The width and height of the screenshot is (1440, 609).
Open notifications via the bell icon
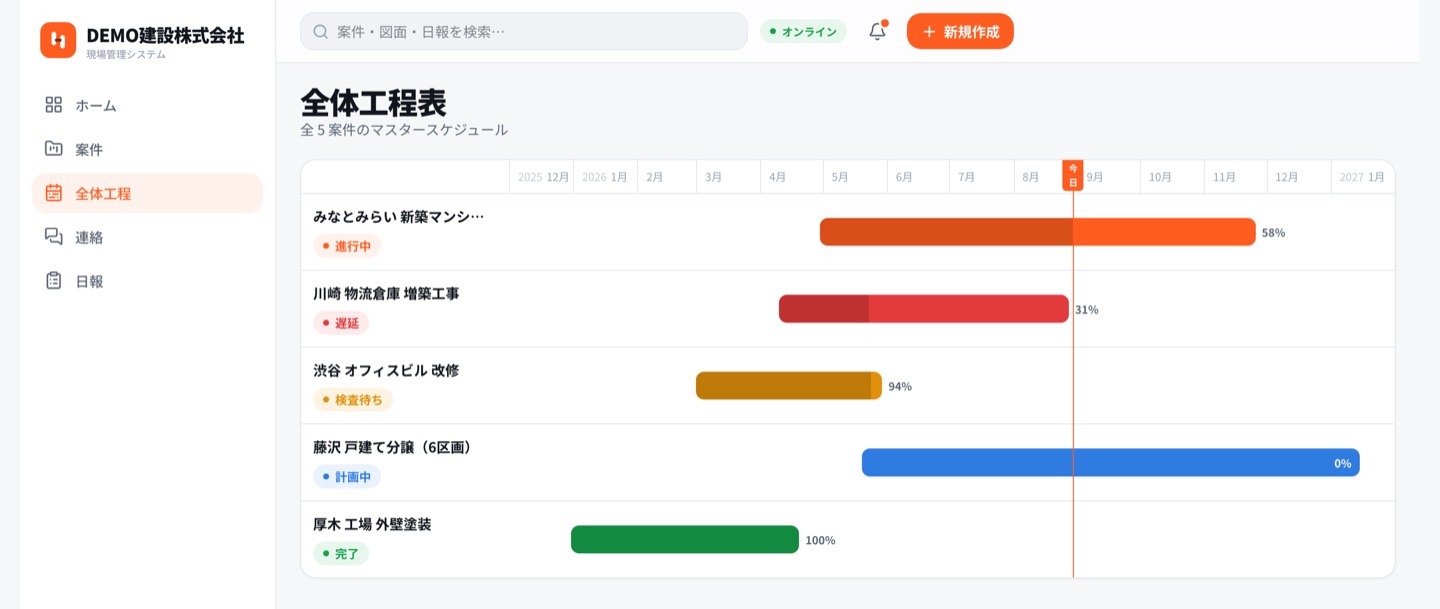(x=877, y=31)
